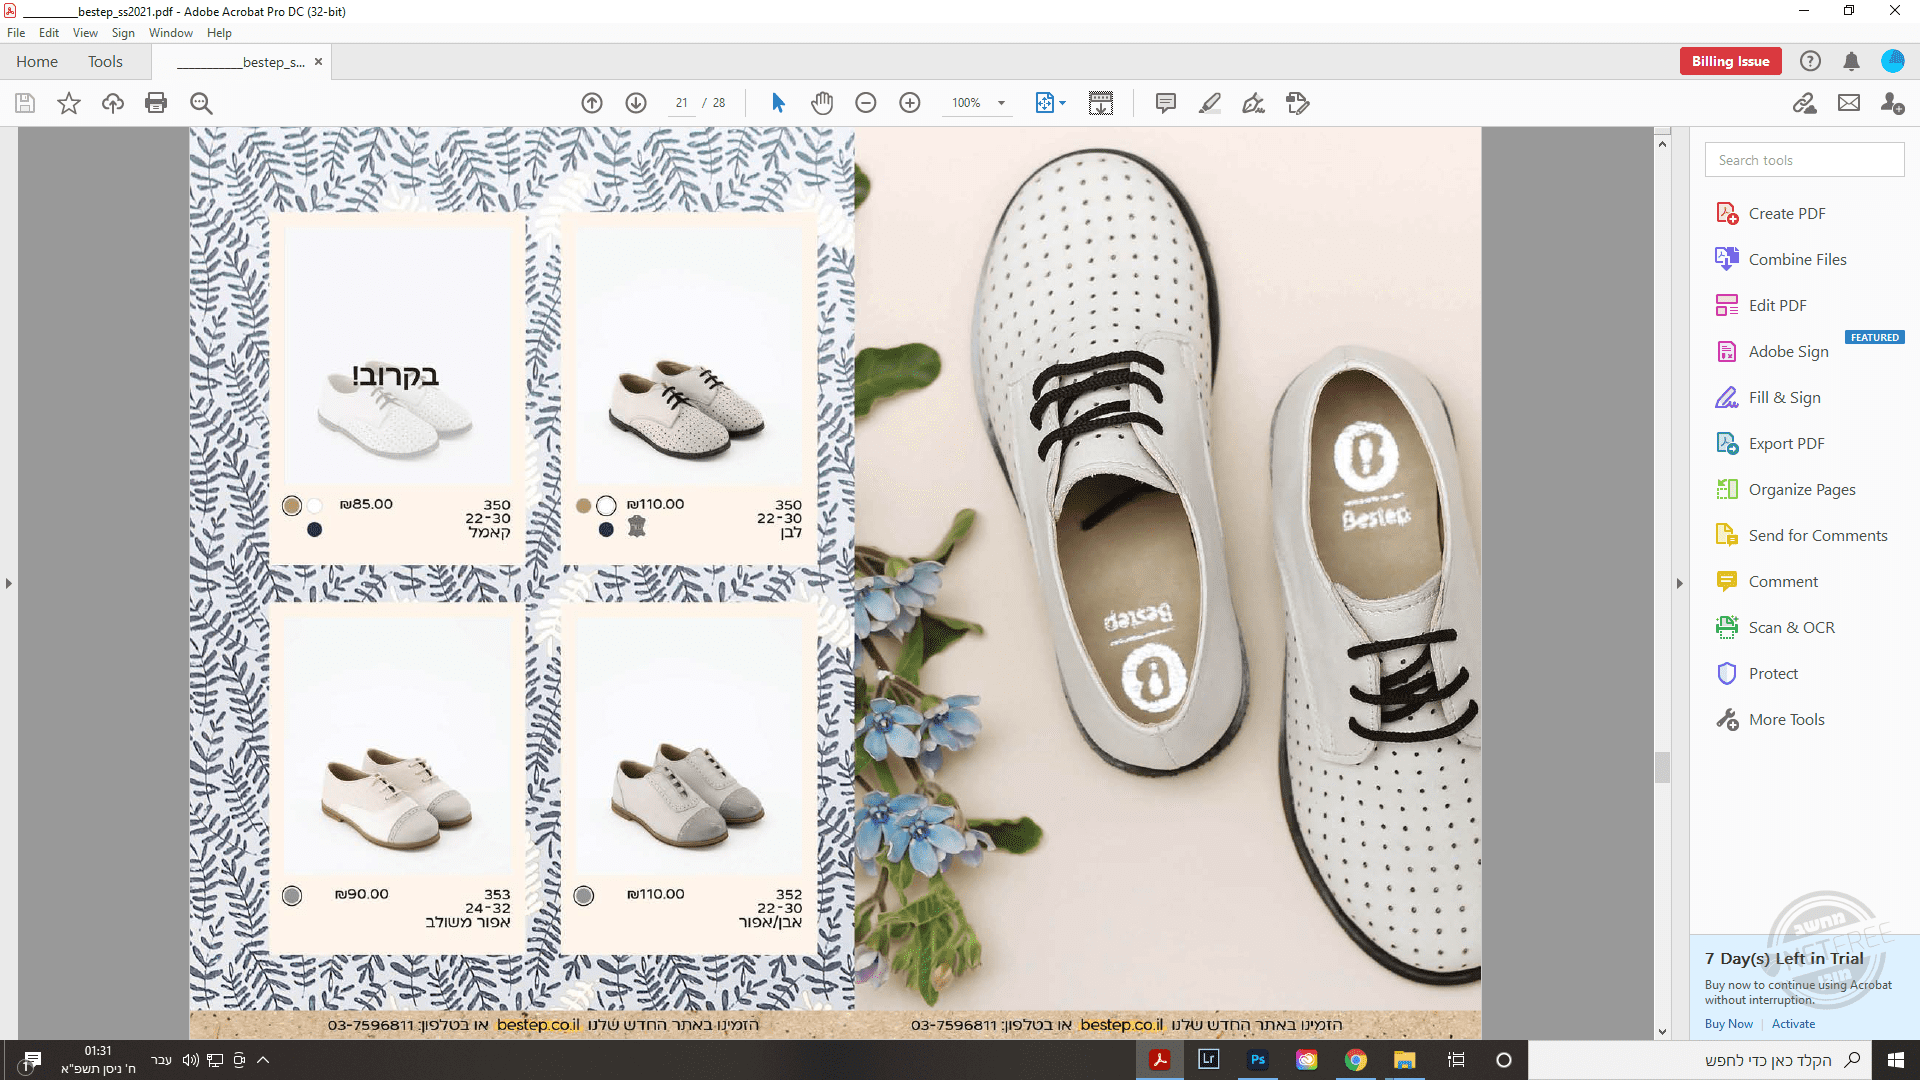Image resolution: width=1920 pixels, height=1080 pixels.
Task: Click the Print file icon
Action: pyautogui.click(x=156, y=103)
